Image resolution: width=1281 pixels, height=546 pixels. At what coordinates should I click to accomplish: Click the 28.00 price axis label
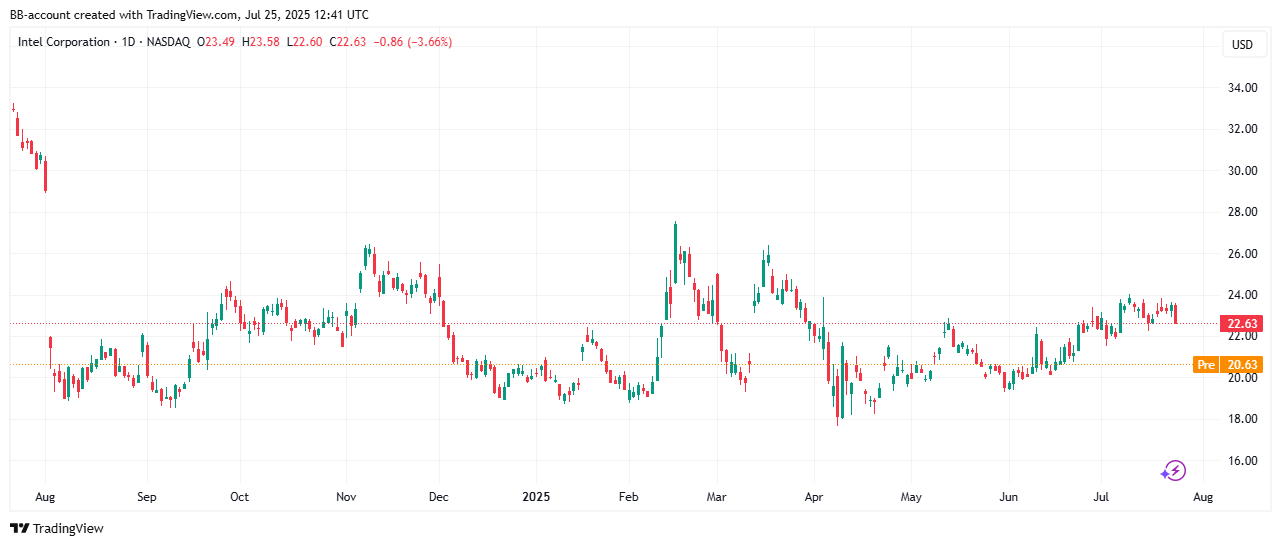pyautogui.click(x=1244, y=212)
